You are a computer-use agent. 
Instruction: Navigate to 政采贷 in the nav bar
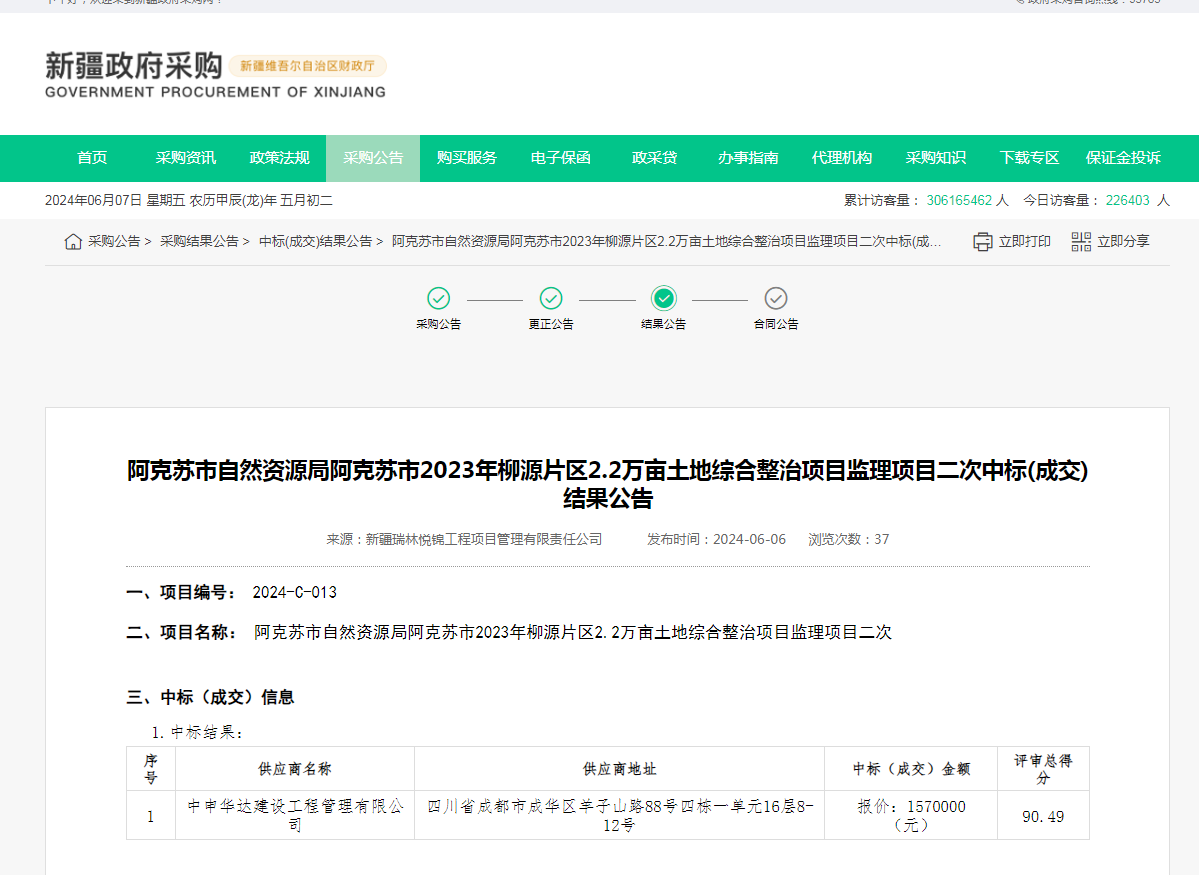click(654, 158)
